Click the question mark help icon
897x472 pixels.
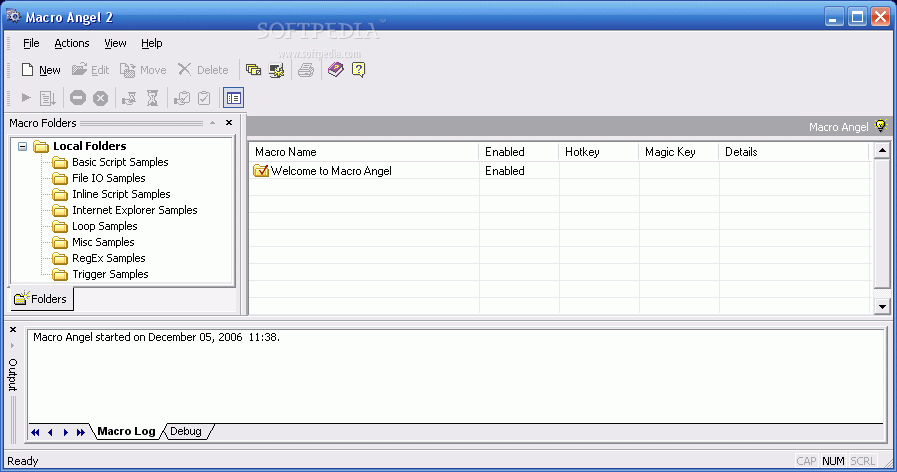coord(359,70)
